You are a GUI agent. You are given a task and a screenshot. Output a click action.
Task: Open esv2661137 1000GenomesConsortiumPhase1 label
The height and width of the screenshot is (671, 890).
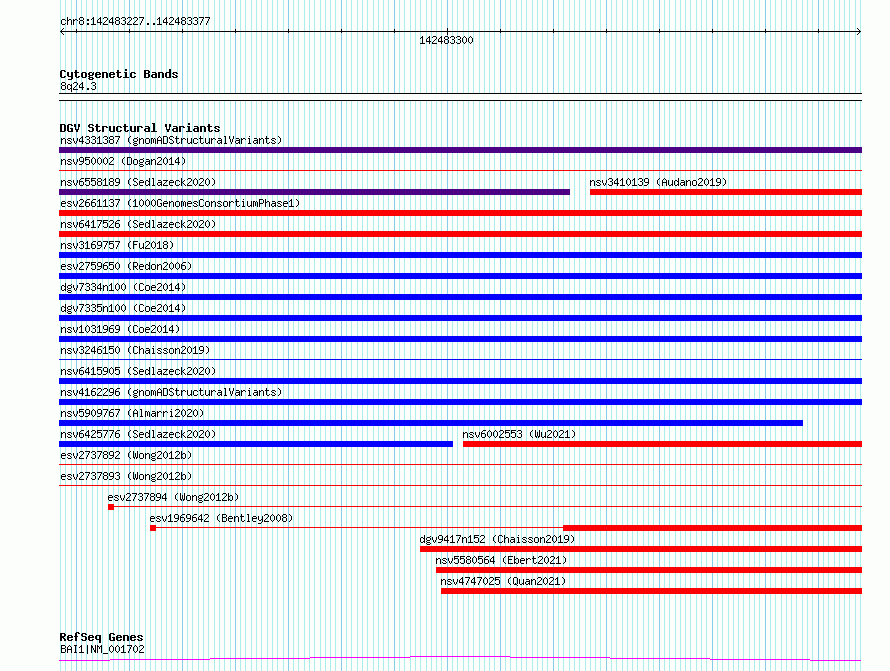pos(180,203)
